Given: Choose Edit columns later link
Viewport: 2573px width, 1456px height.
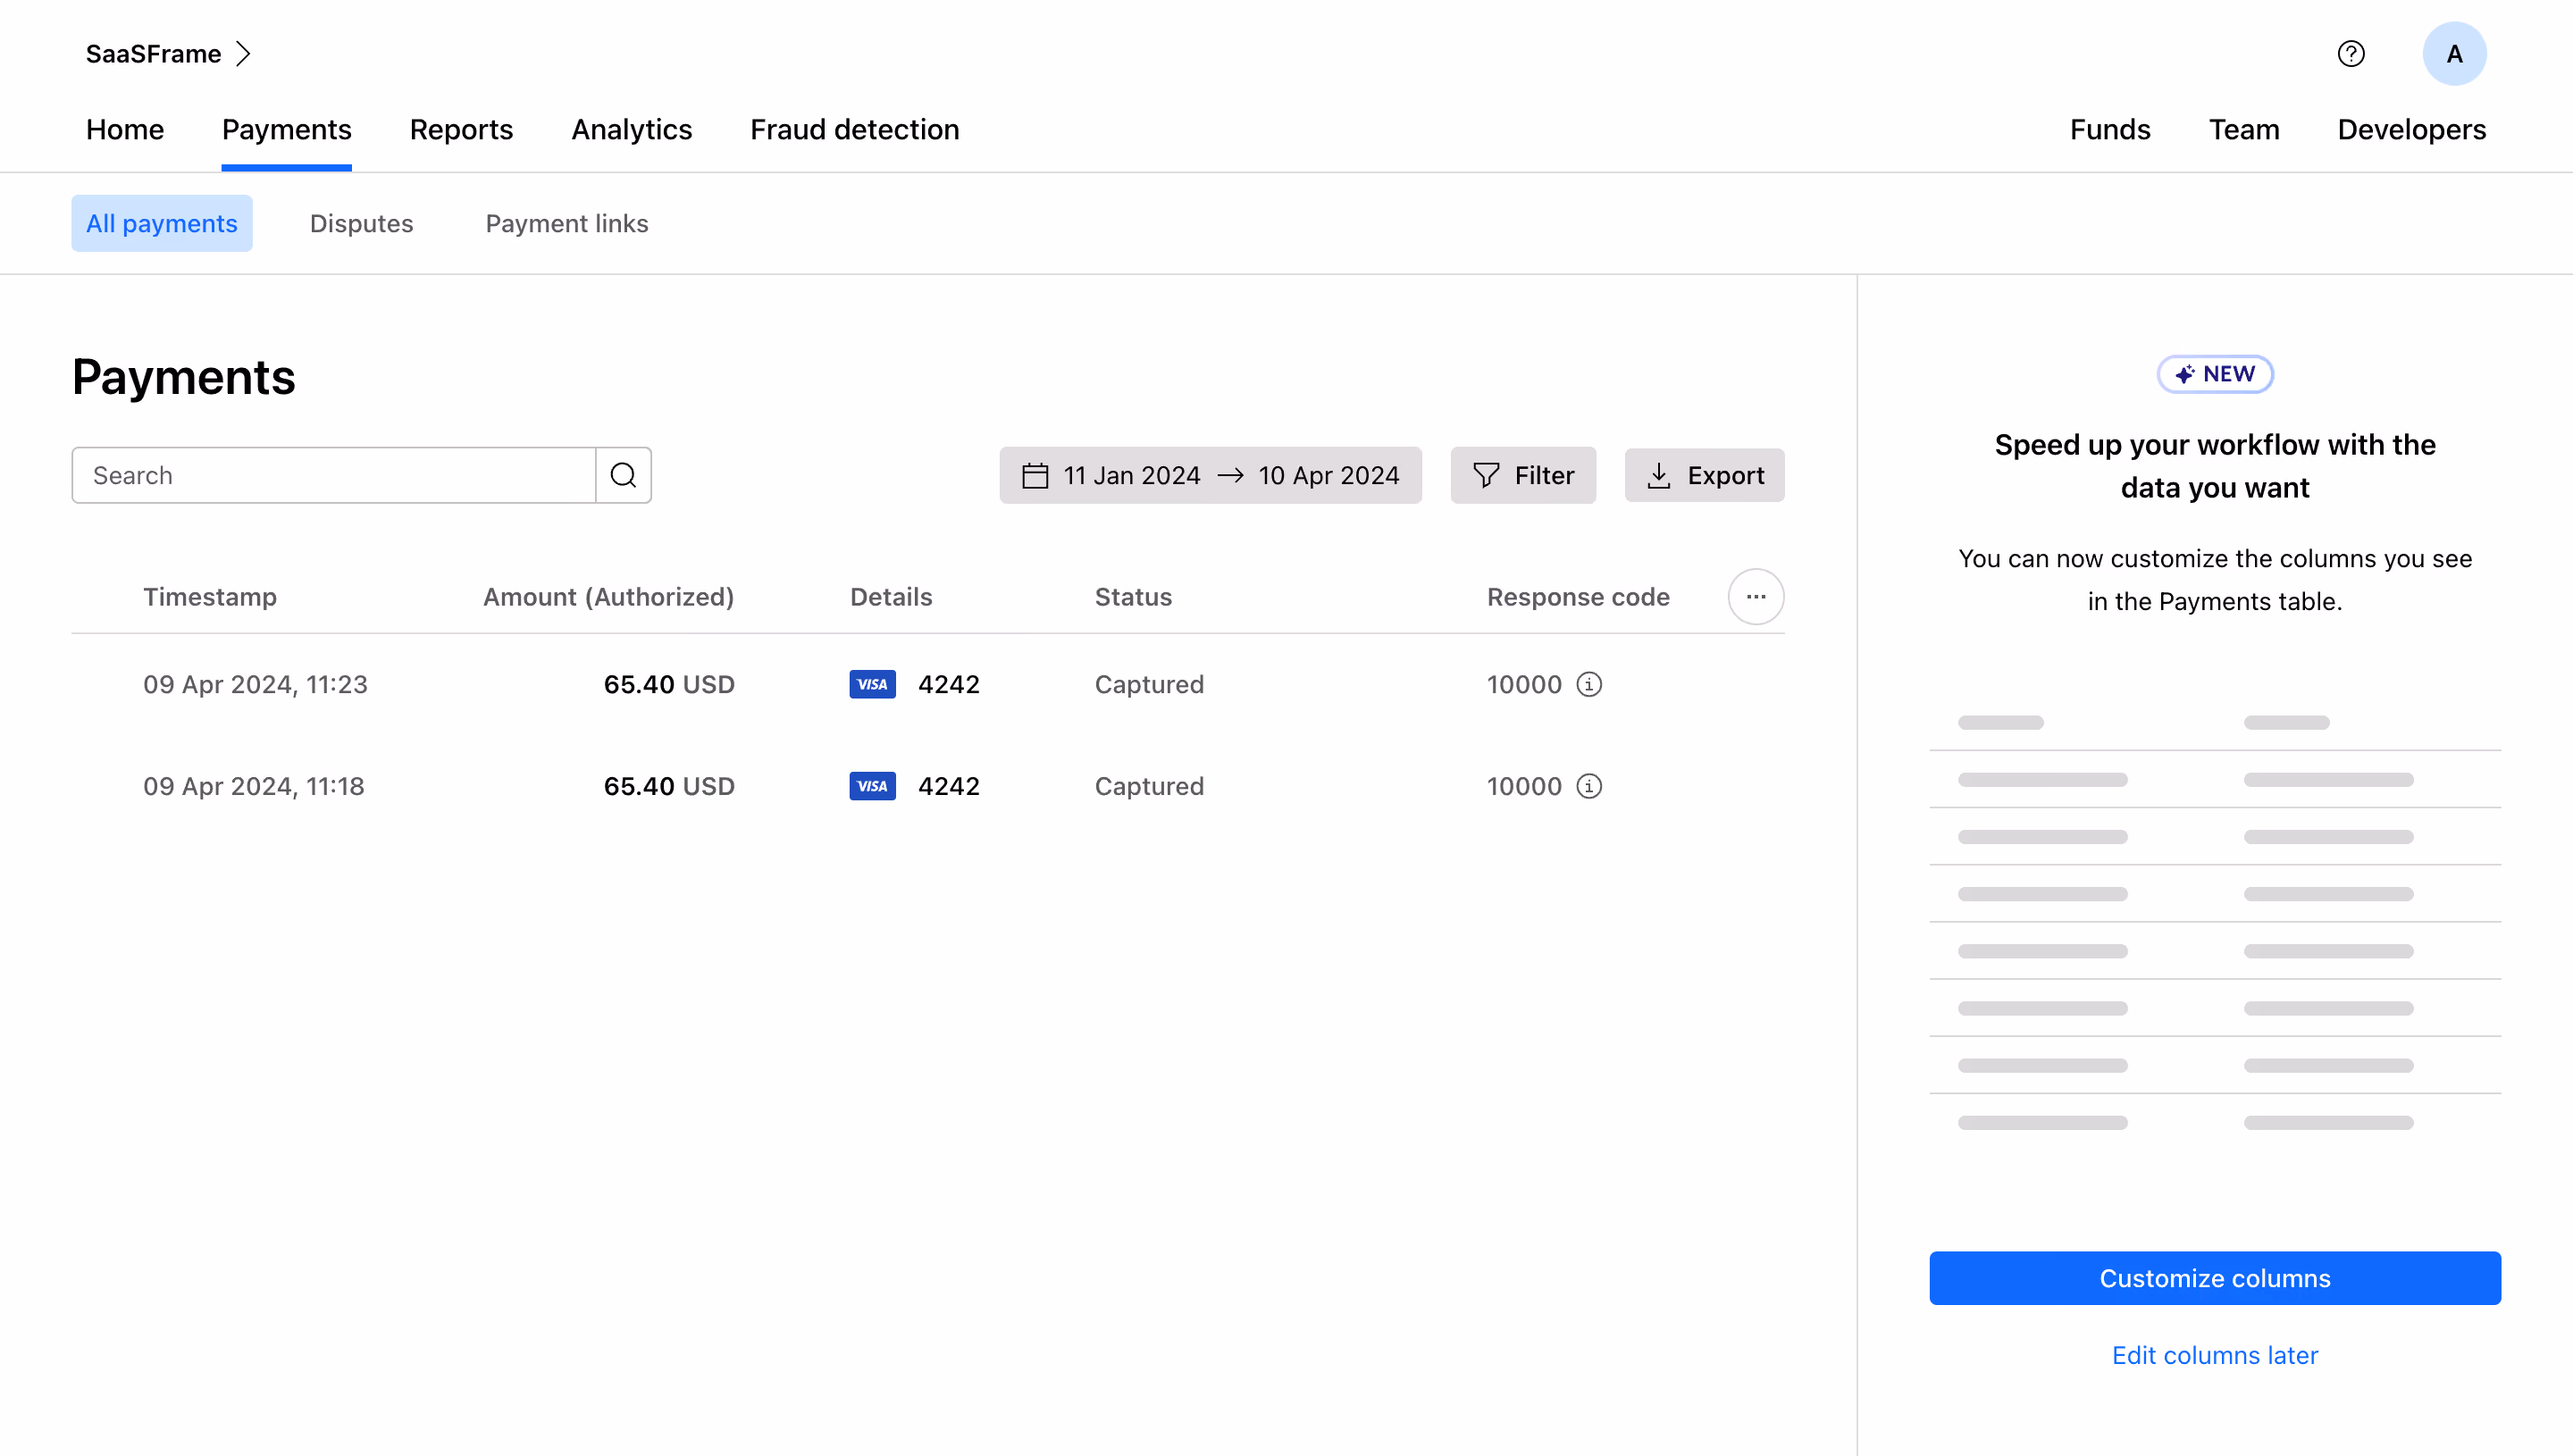Looking at the screenshot, I should point(2215,1355).
